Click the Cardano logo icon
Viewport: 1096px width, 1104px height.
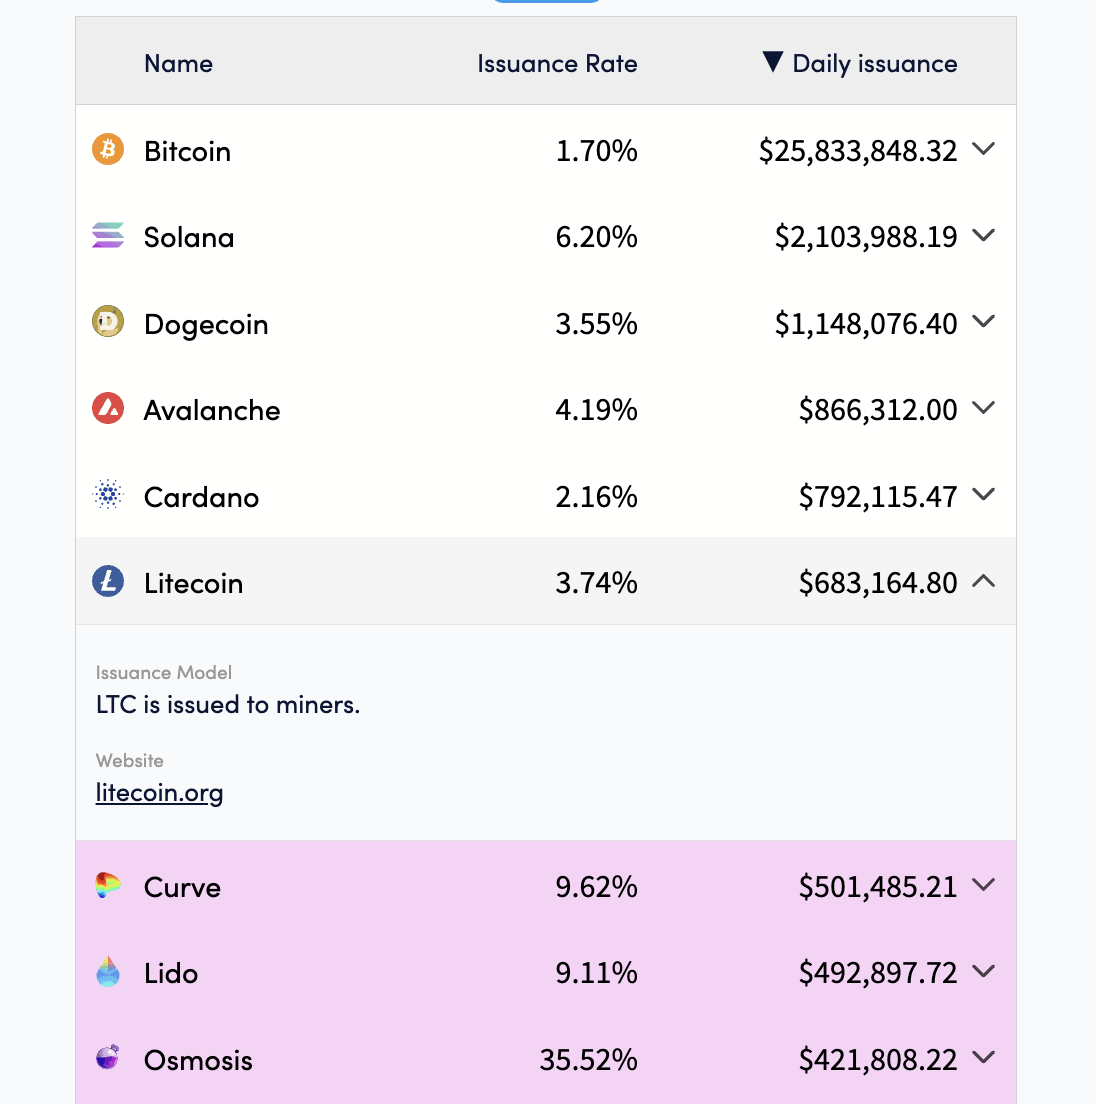pyautogui.click(x=108, y=495)
